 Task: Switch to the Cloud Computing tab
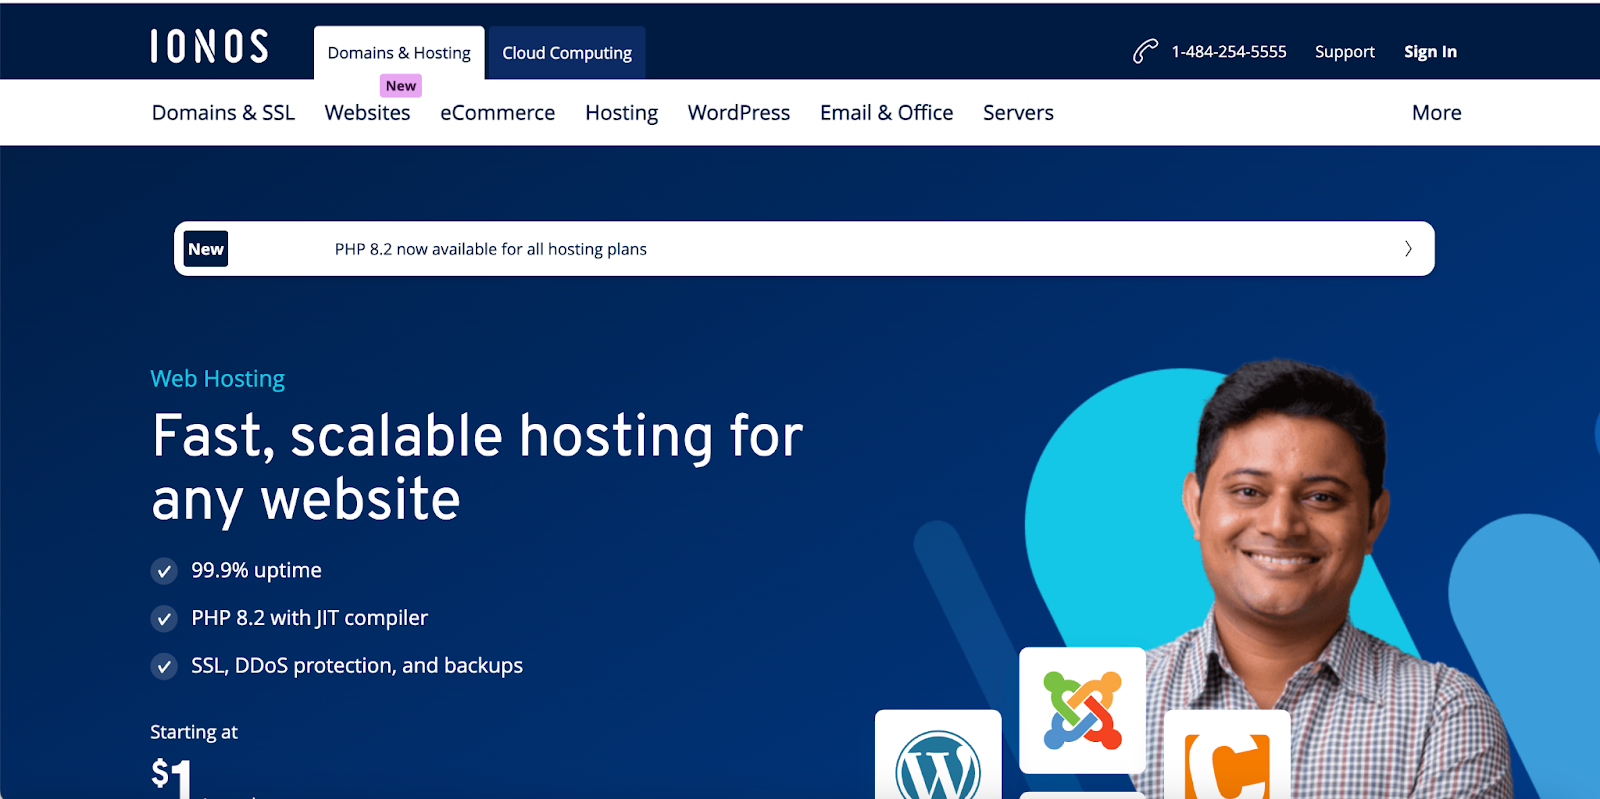point(567,53)
